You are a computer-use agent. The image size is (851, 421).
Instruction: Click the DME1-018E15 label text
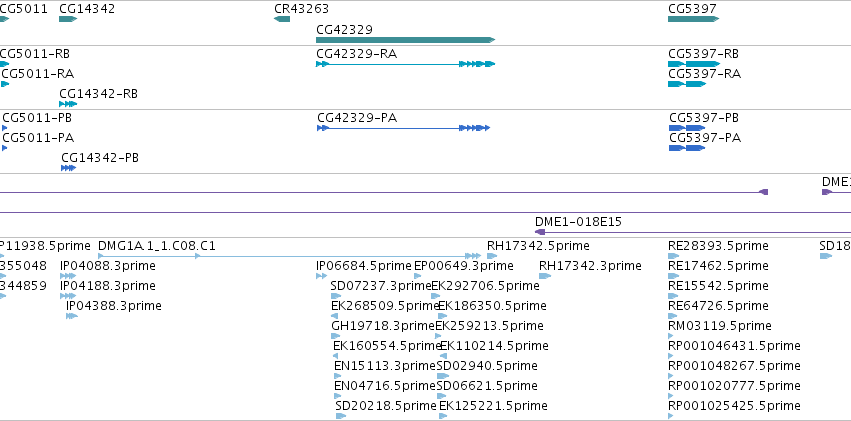point(579,221)
